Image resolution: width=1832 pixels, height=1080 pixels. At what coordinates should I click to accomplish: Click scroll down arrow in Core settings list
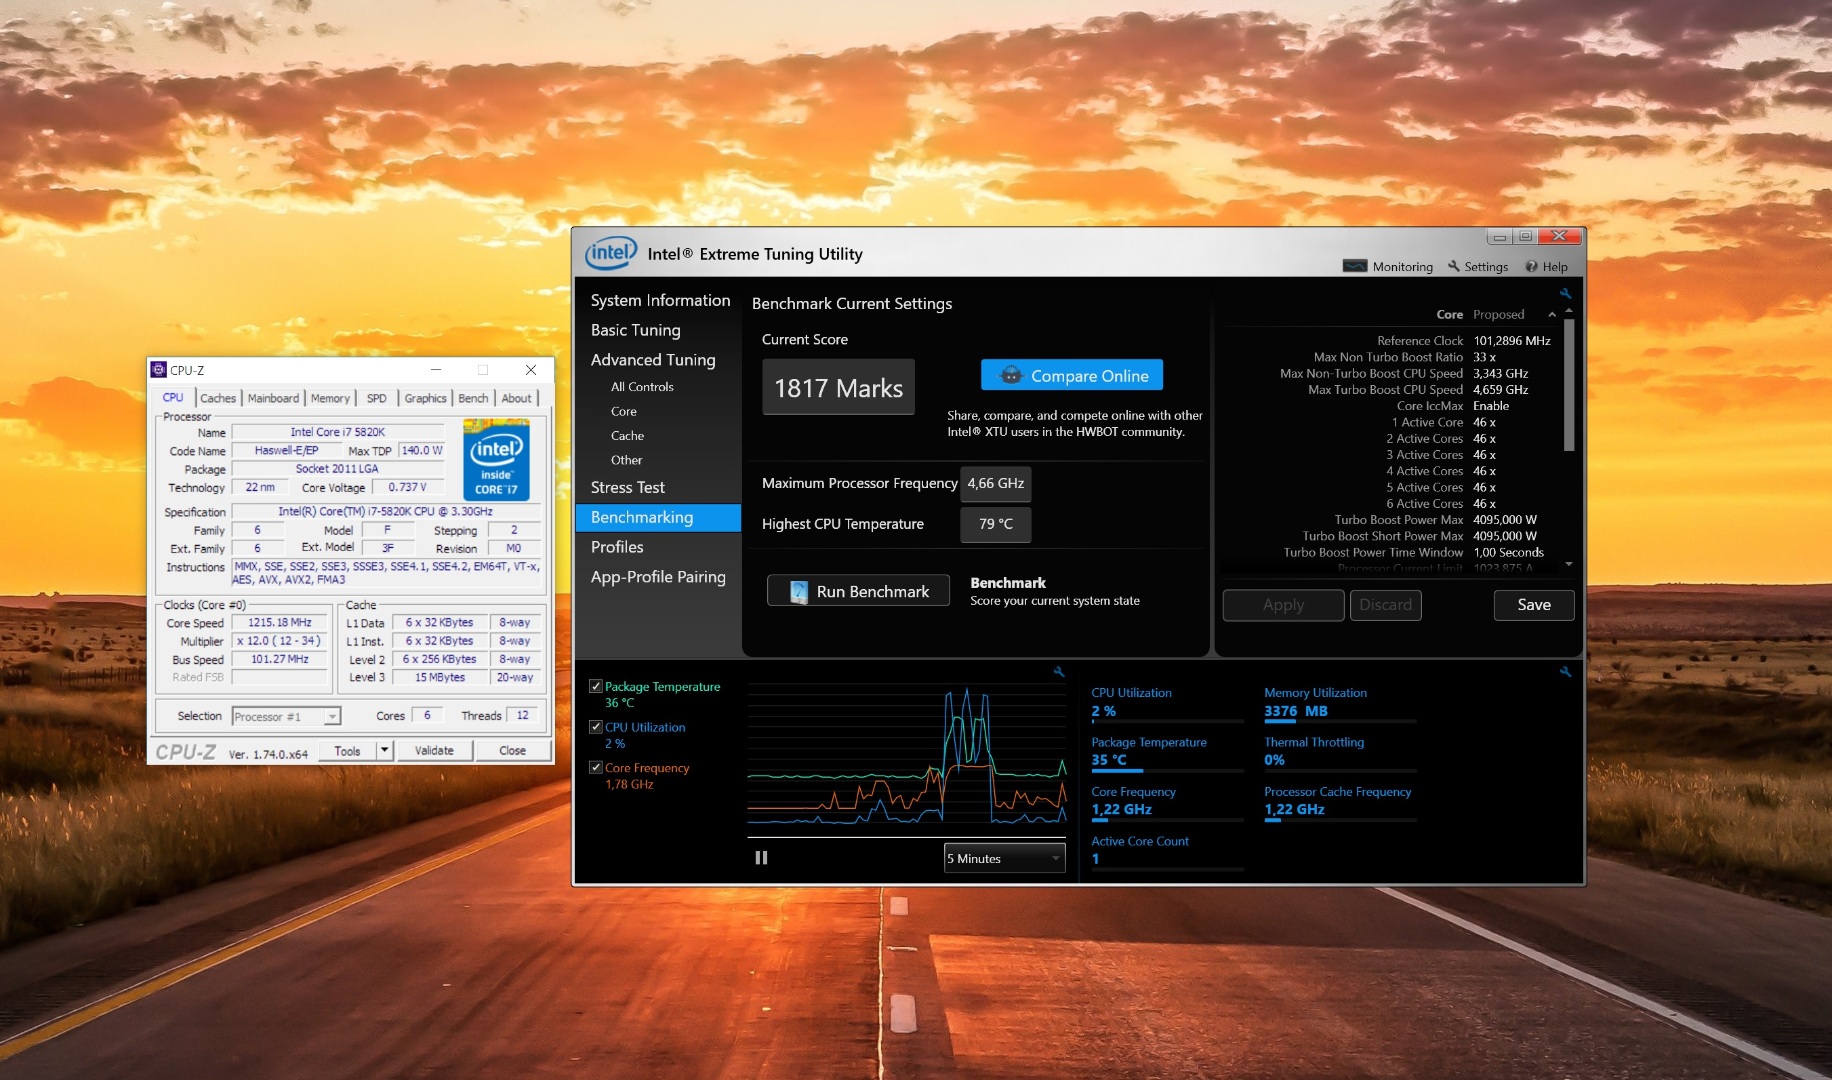pos(1568,564)
